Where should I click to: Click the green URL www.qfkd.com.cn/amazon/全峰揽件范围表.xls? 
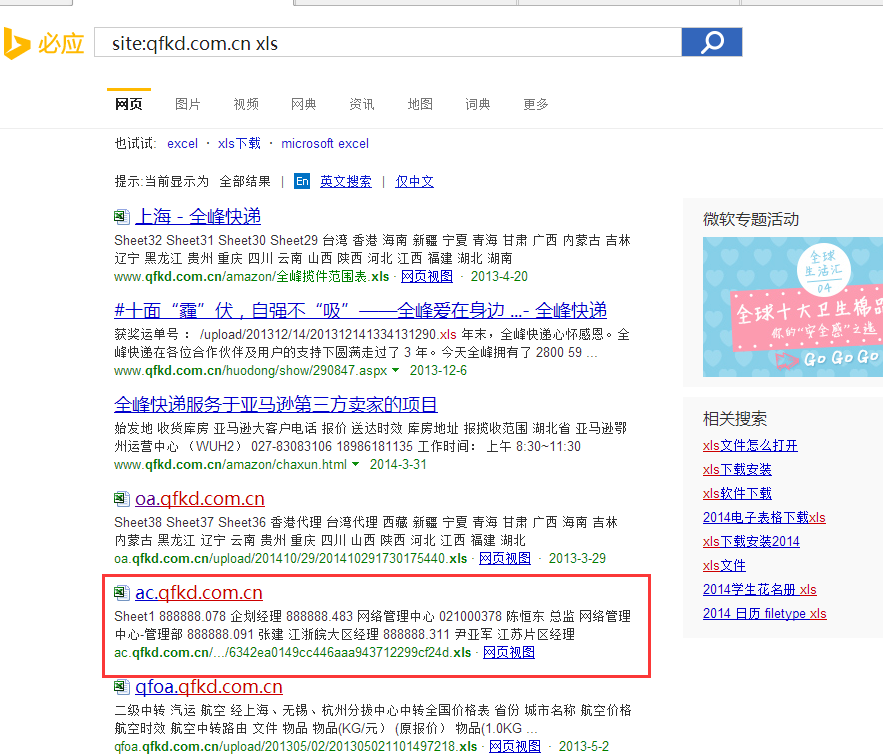tap(252, 276)
